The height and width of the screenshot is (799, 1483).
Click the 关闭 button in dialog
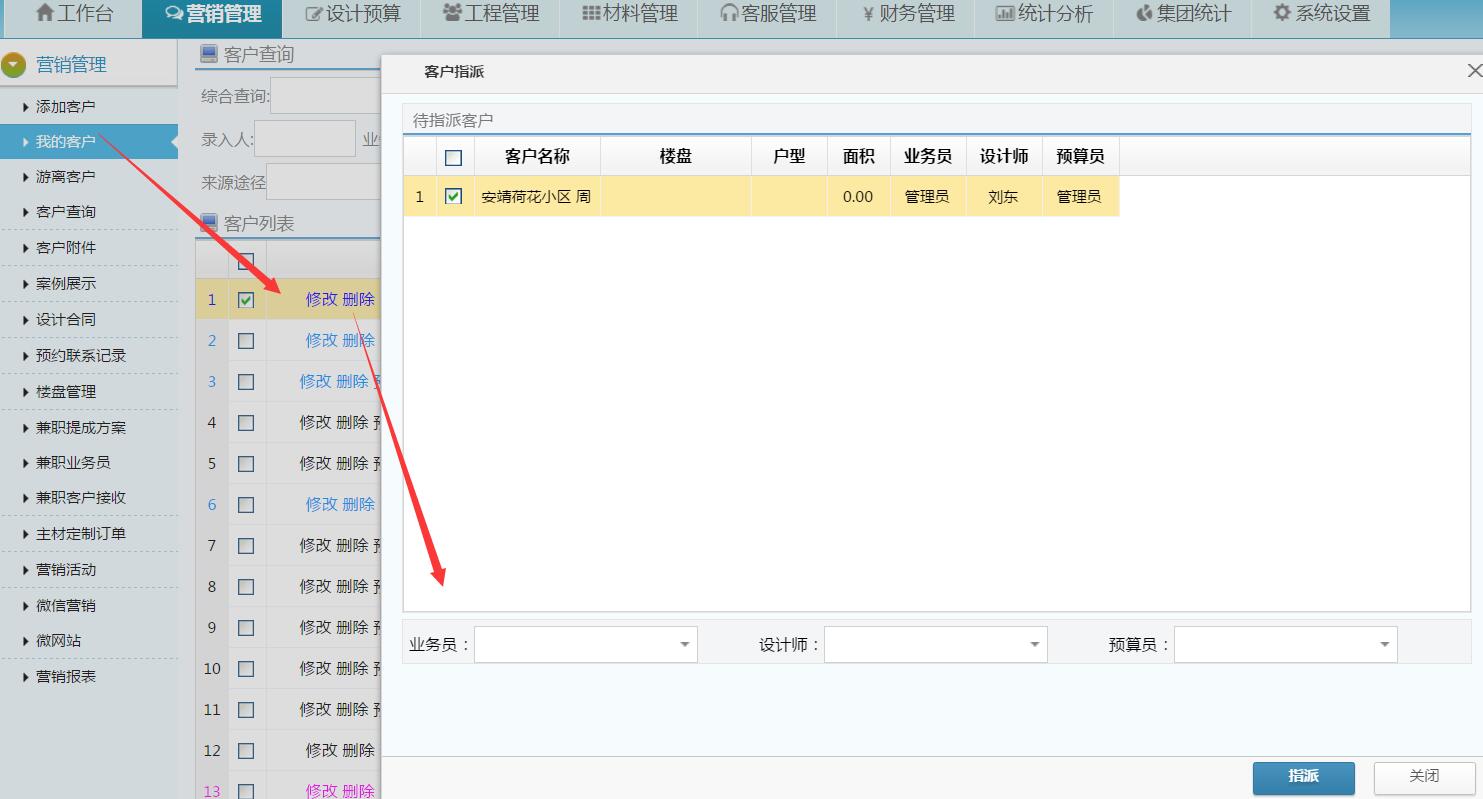coord(1424,776)
